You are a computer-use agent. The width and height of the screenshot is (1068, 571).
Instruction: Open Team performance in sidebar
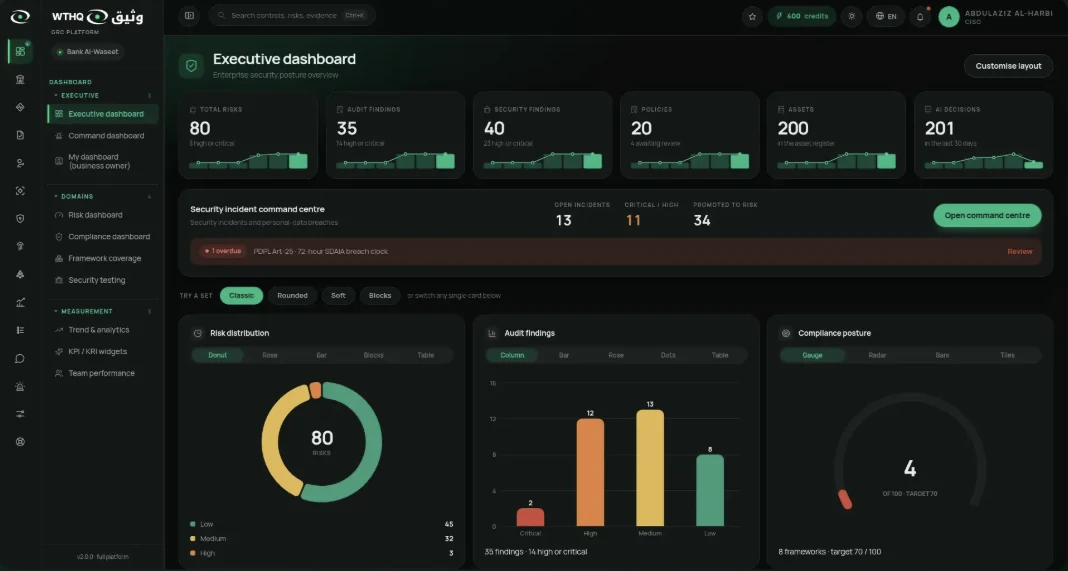coord(103,373)
